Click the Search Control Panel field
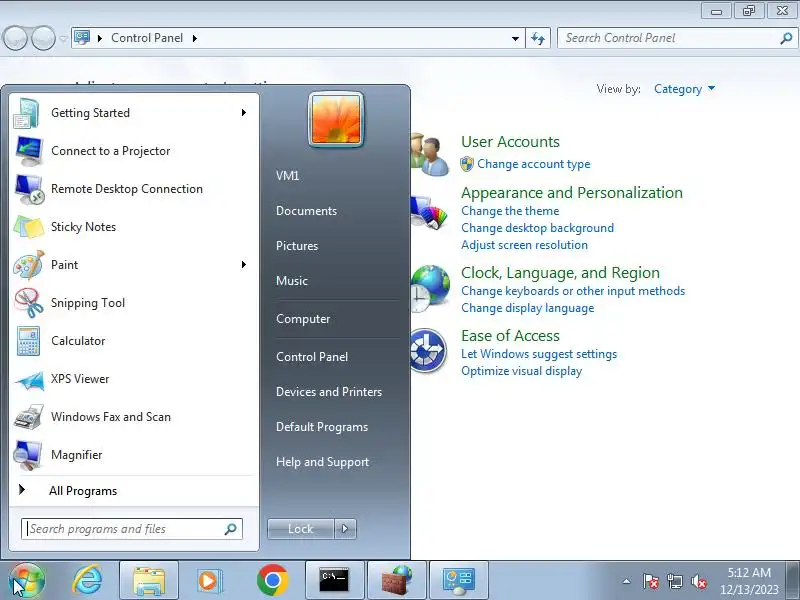This screenshot has height=600, width=800. 678,38
